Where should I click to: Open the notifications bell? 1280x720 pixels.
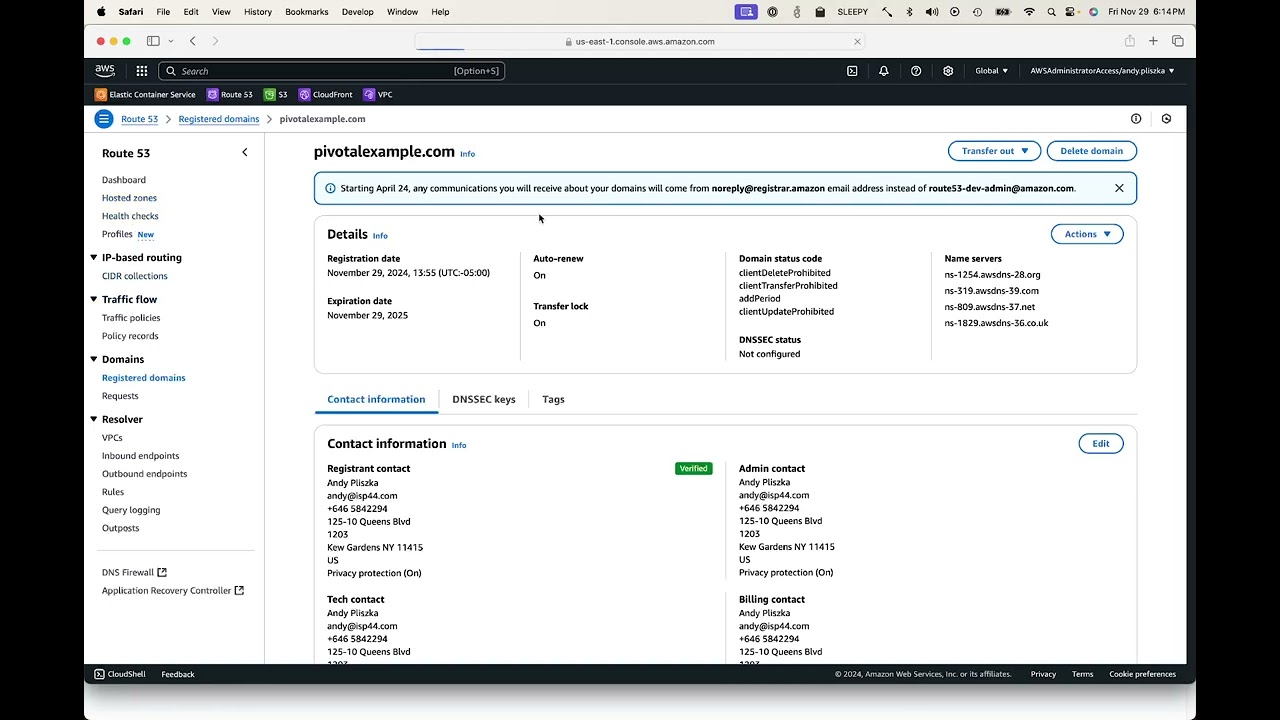click(x=884, y=71)
